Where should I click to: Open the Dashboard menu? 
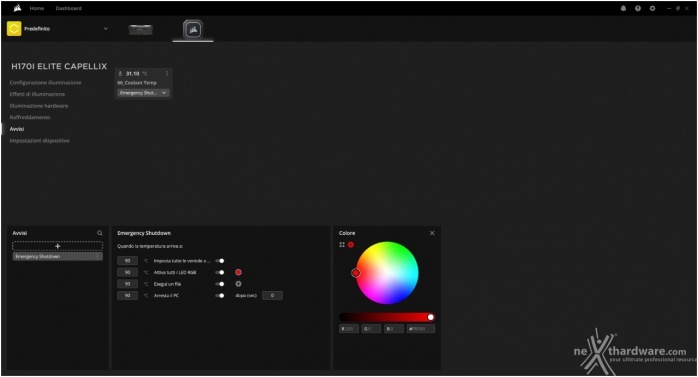[69, 8]
